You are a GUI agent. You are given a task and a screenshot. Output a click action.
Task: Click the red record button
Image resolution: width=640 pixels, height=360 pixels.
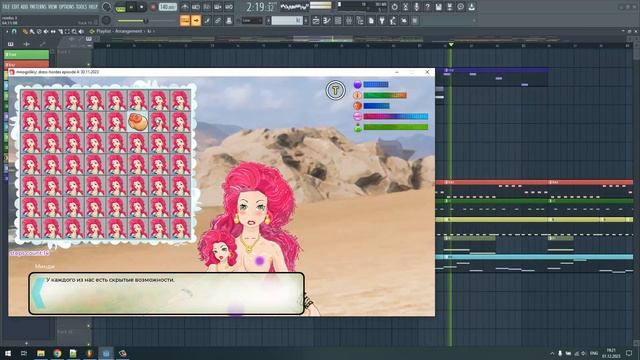point(153,7)
